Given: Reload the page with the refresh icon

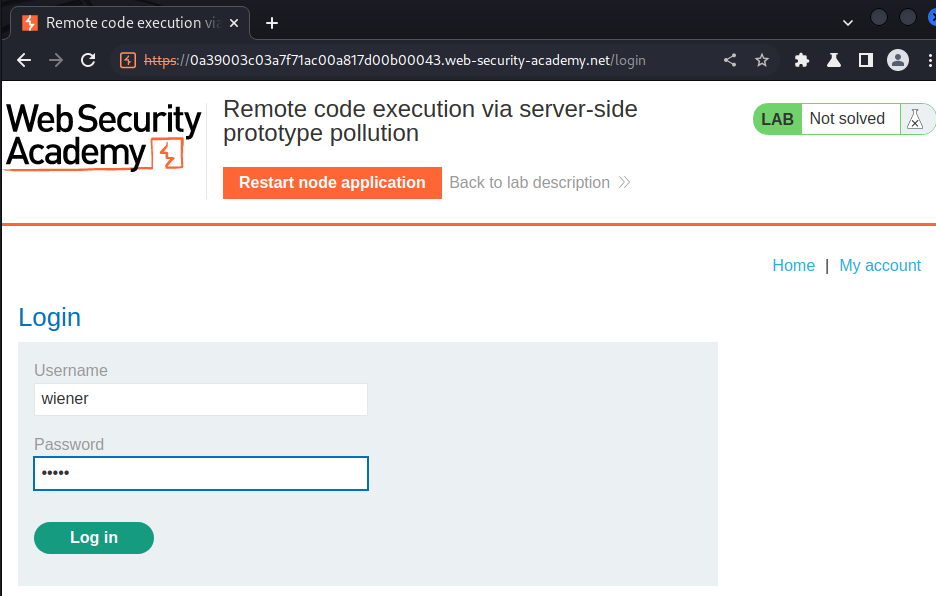Looking at the screenshot, I should [x=88, y=60].
